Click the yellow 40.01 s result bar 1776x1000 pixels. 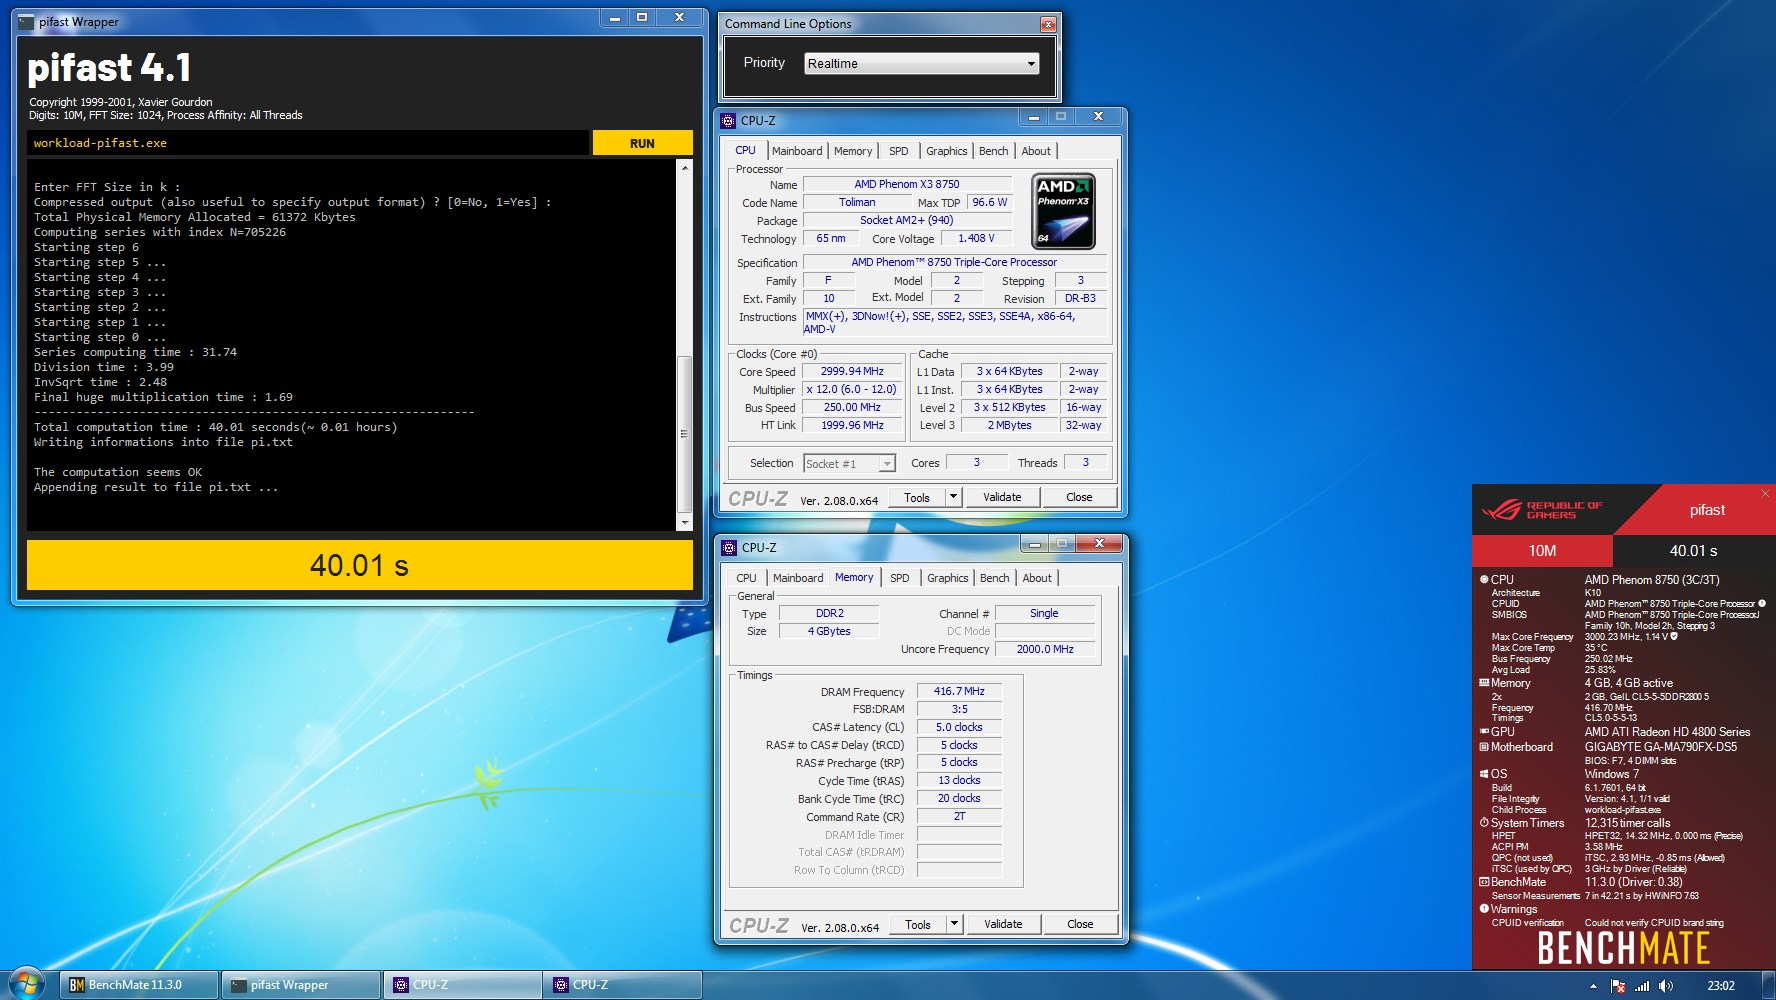click(360, 565)
